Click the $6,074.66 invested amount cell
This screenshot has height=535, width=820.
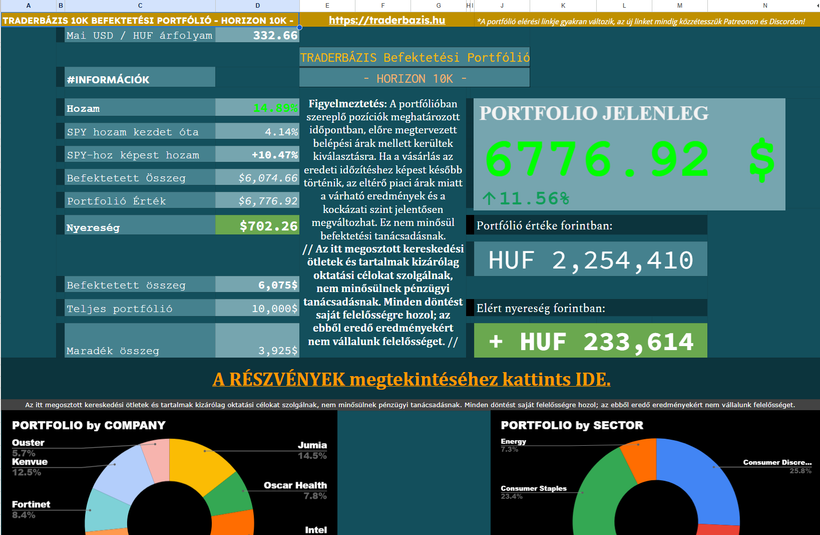[257, 177]
